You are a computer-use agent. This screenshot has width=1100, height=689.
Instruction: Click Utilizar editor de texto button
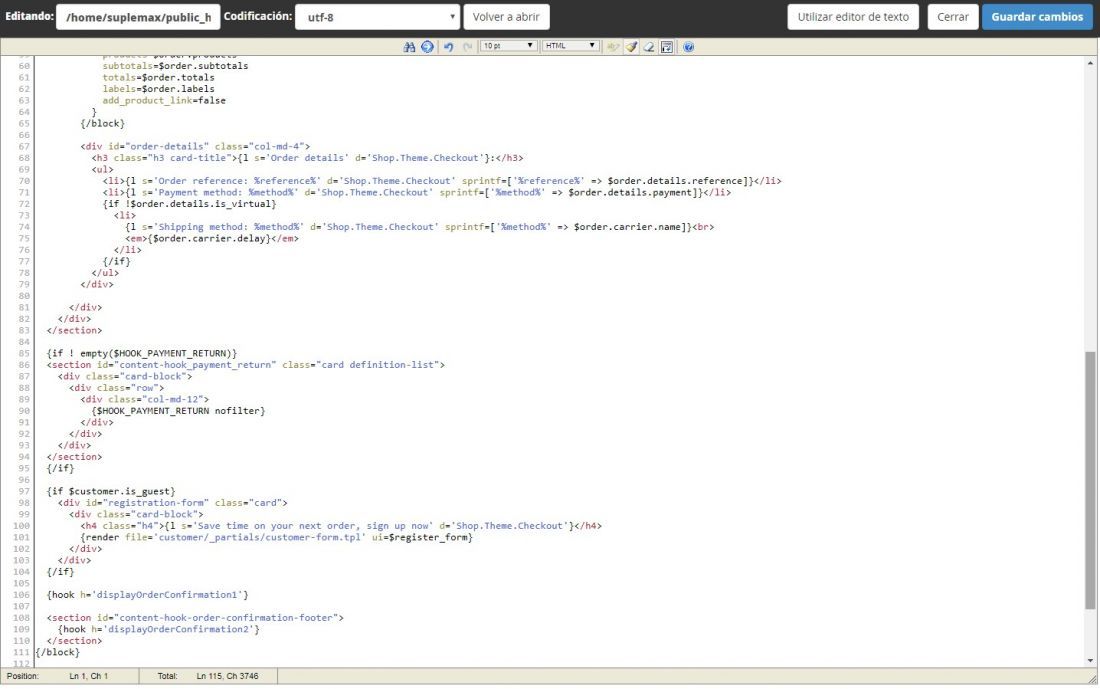pyautogui.click(x=853, y=17)
